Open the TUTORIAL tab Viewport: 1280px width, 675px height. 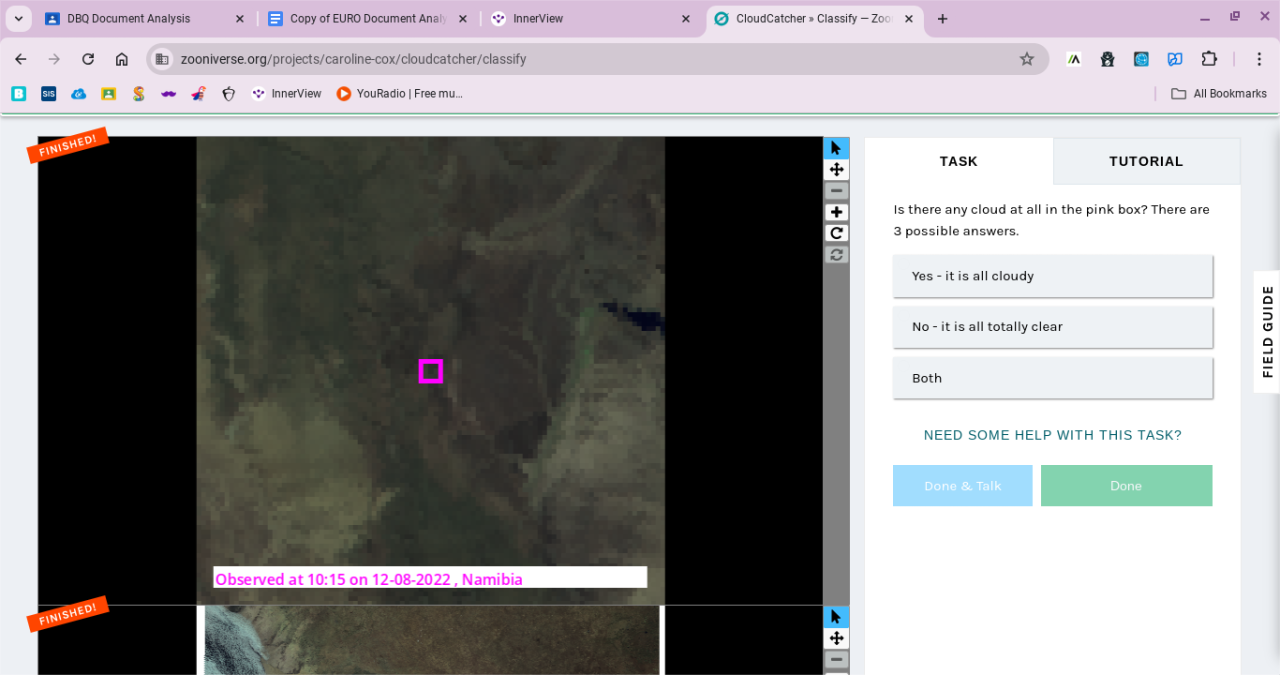(1146, 161)
